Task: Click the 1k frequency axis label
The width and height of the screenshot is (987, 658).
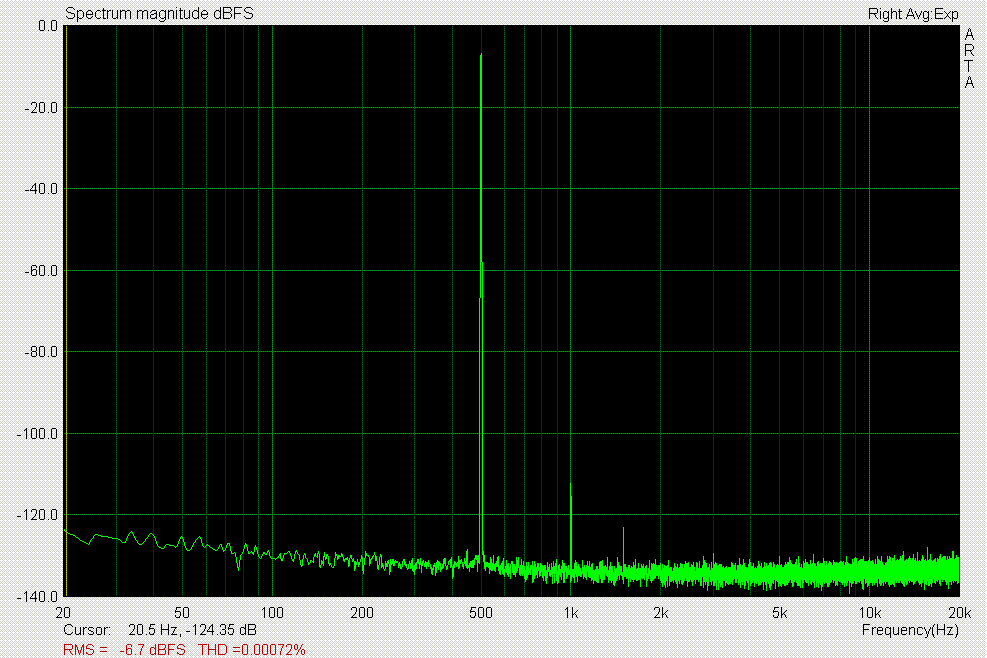Action: (x=570, y=613)
